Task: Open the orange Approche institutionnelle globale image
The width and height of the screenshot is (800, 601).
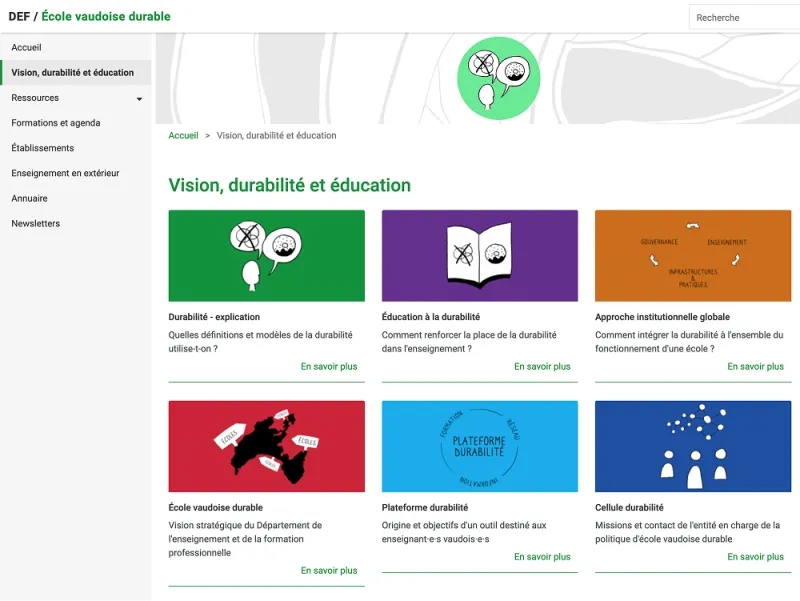Action: (x=693, y=256)
